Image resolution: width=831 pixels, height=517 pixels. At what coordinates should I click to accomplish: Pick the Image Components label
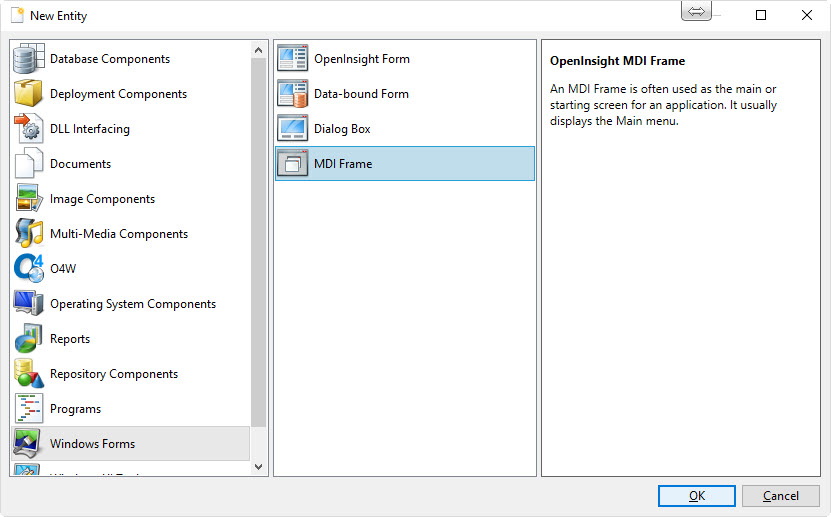pyautogui.click(x=102, y=199)
